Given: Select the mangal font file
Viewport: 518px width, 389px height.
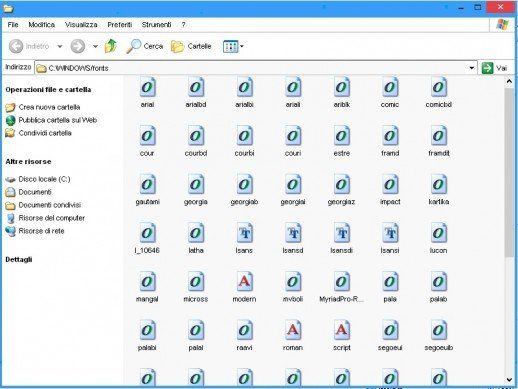Looking at the screenshot, I should click(147, 287).
